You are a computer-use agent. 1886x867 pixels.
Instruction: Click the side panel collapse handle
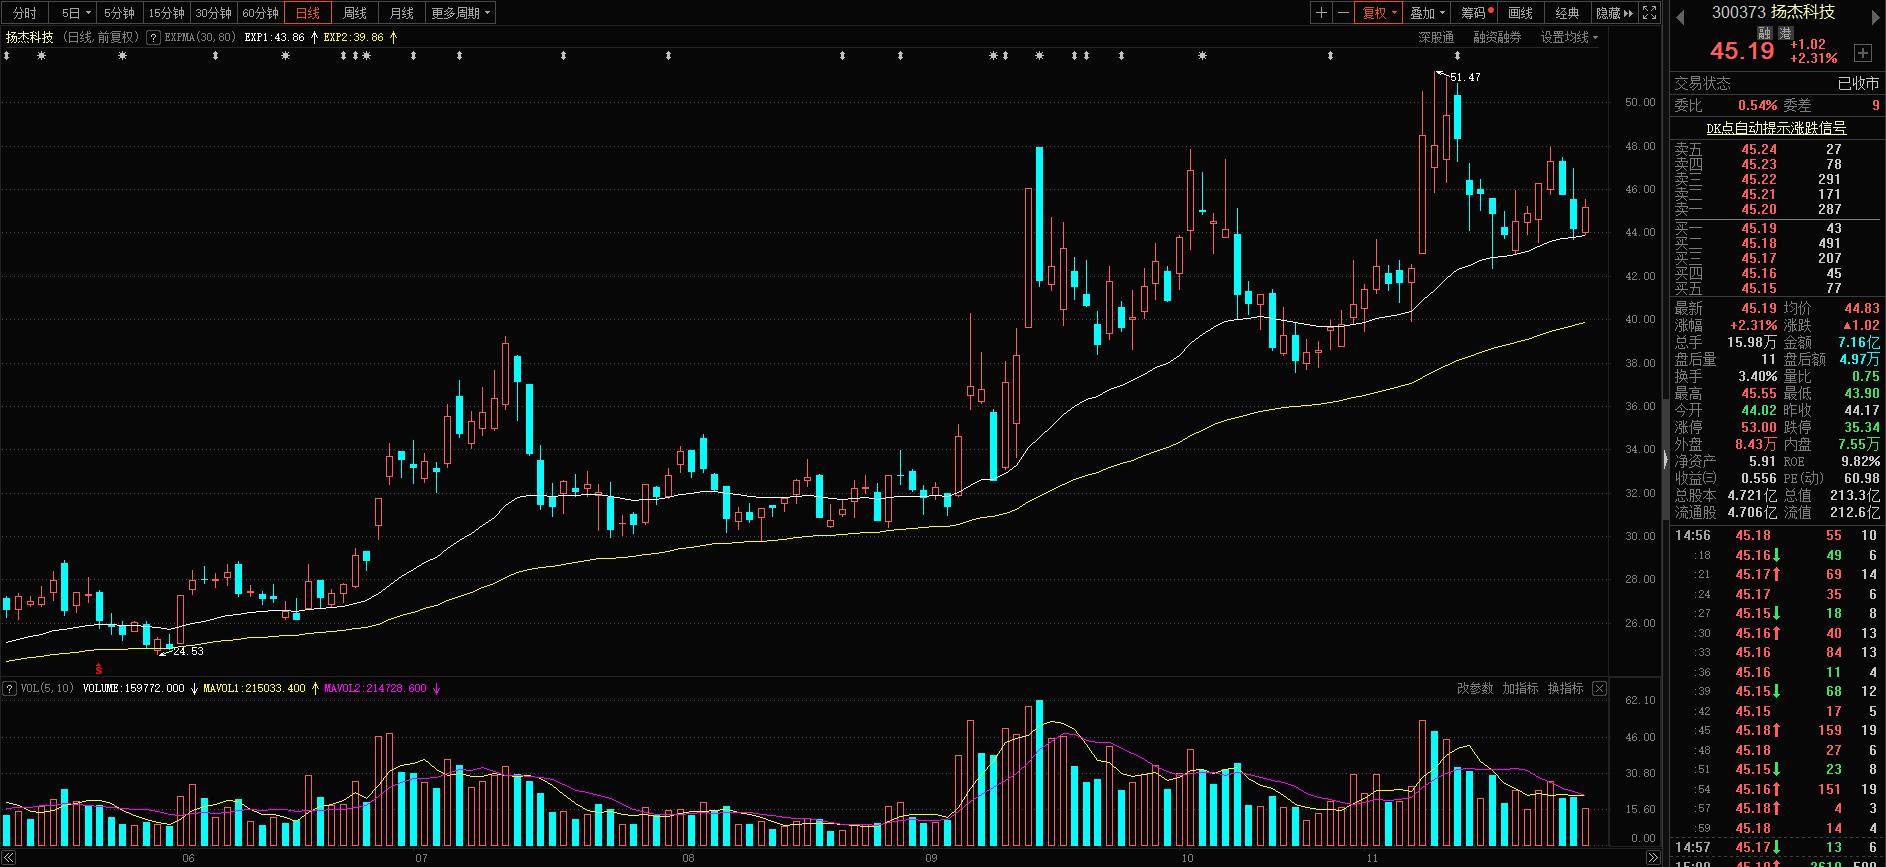coord(1665,460)
